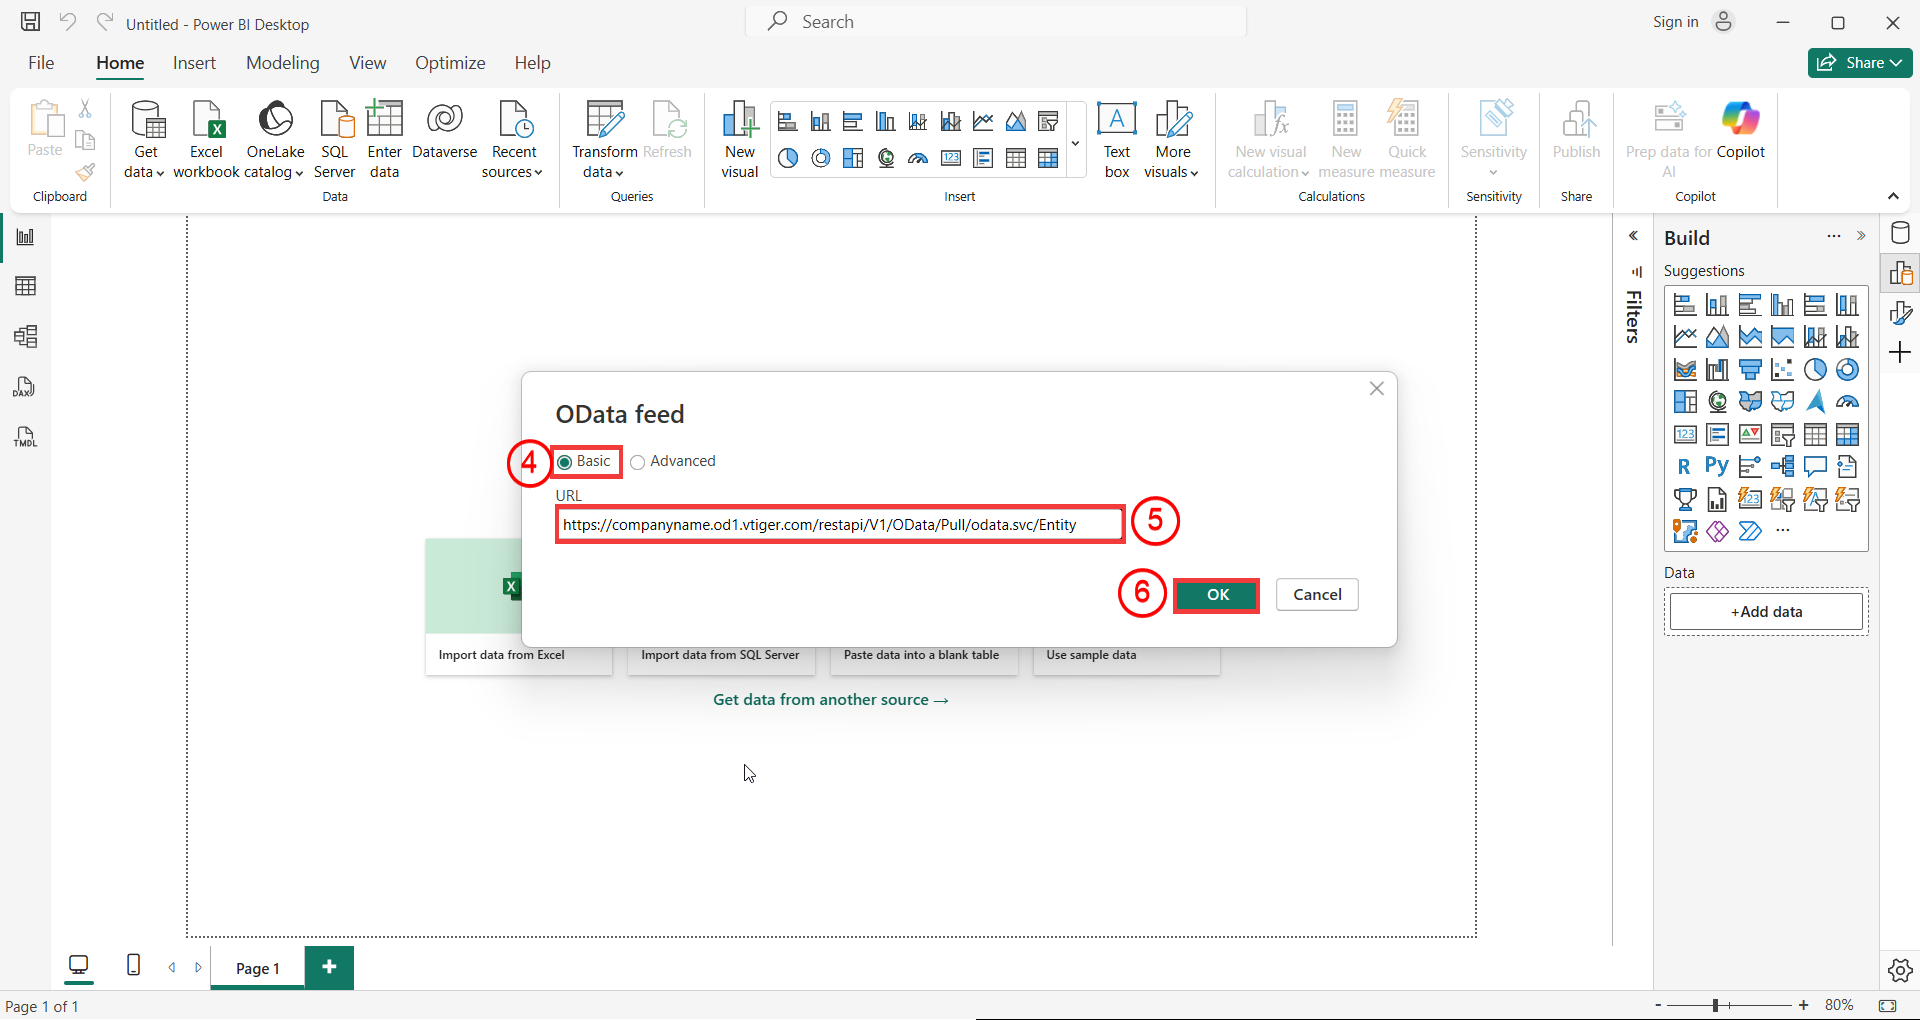The image size is (1920, 1020).
Task: Open DAX query view in left sidebar
Action: 26,388
